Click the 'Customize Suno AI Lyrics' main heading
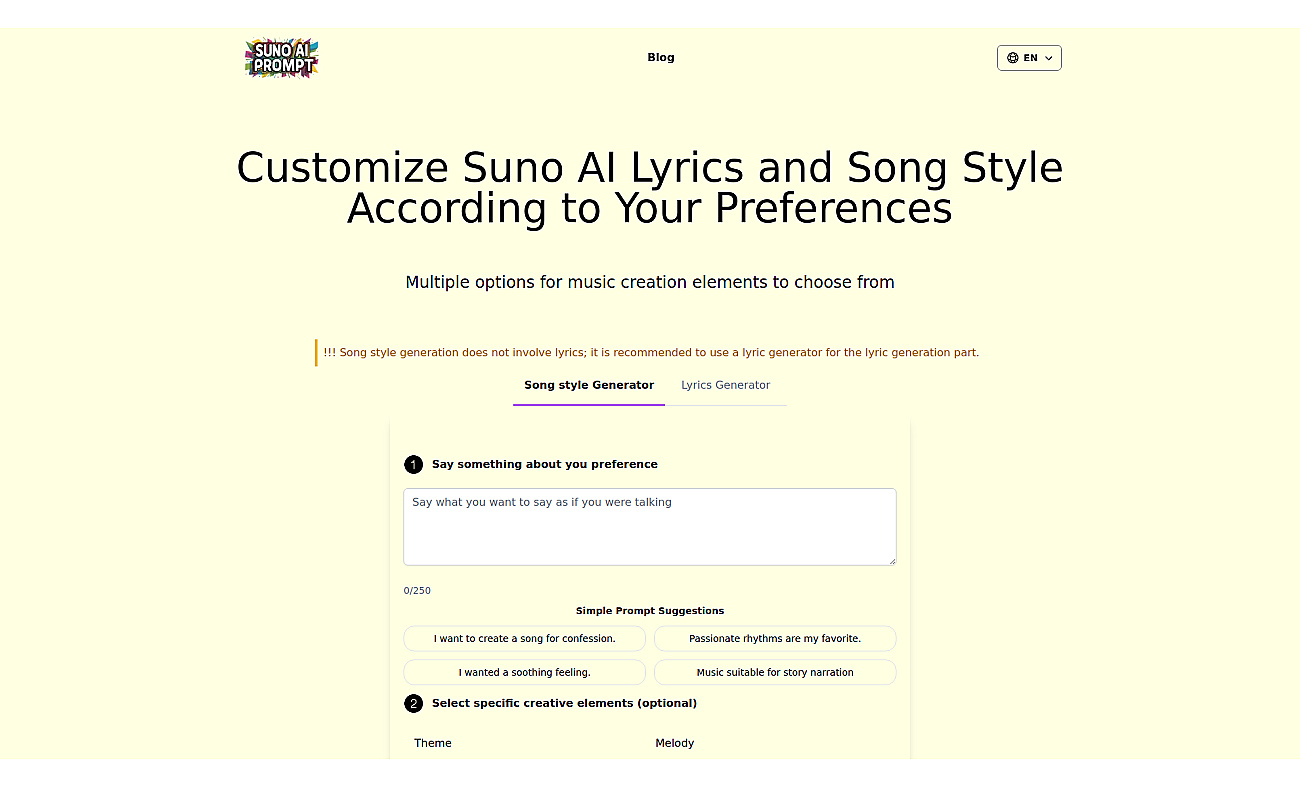Screen dimensions: 1300x788 [650, 188]
